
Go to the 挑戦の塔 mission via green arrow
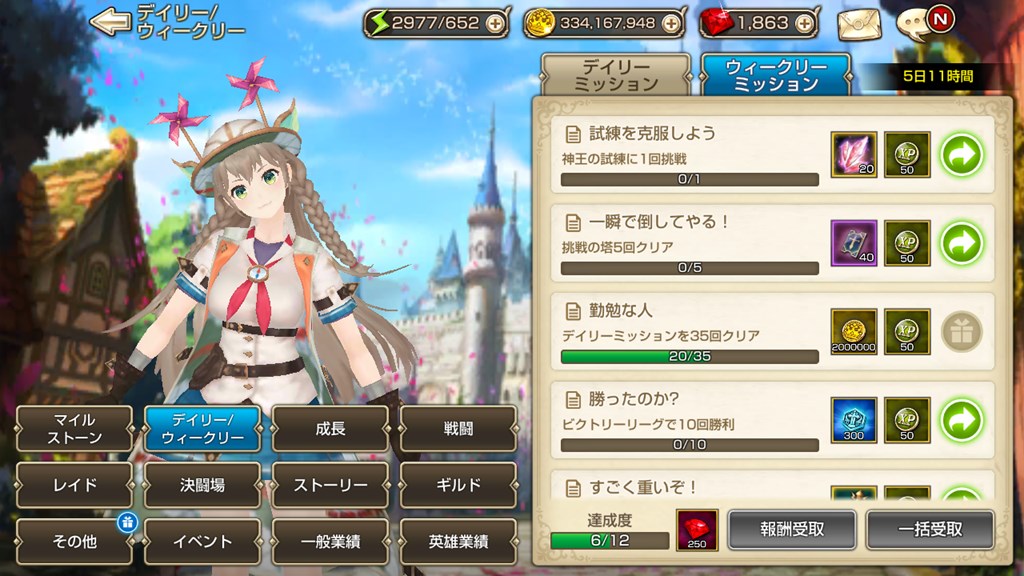pos(961,243)
